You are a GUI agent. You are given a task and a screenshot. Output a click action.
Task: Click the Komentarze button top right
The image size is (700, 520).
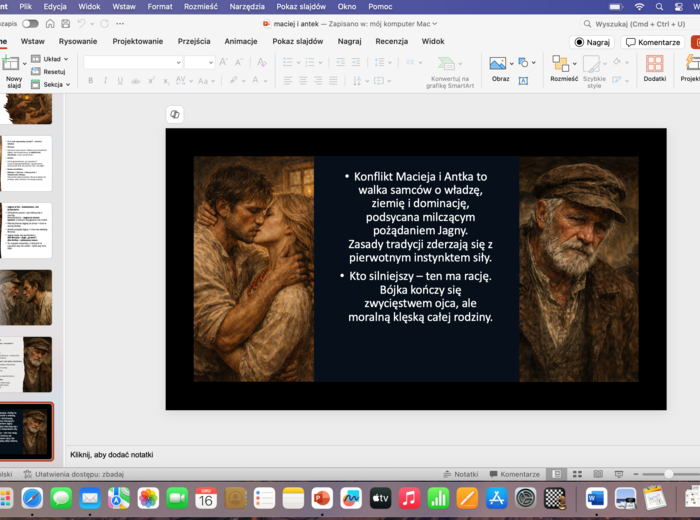click(653, 42)
